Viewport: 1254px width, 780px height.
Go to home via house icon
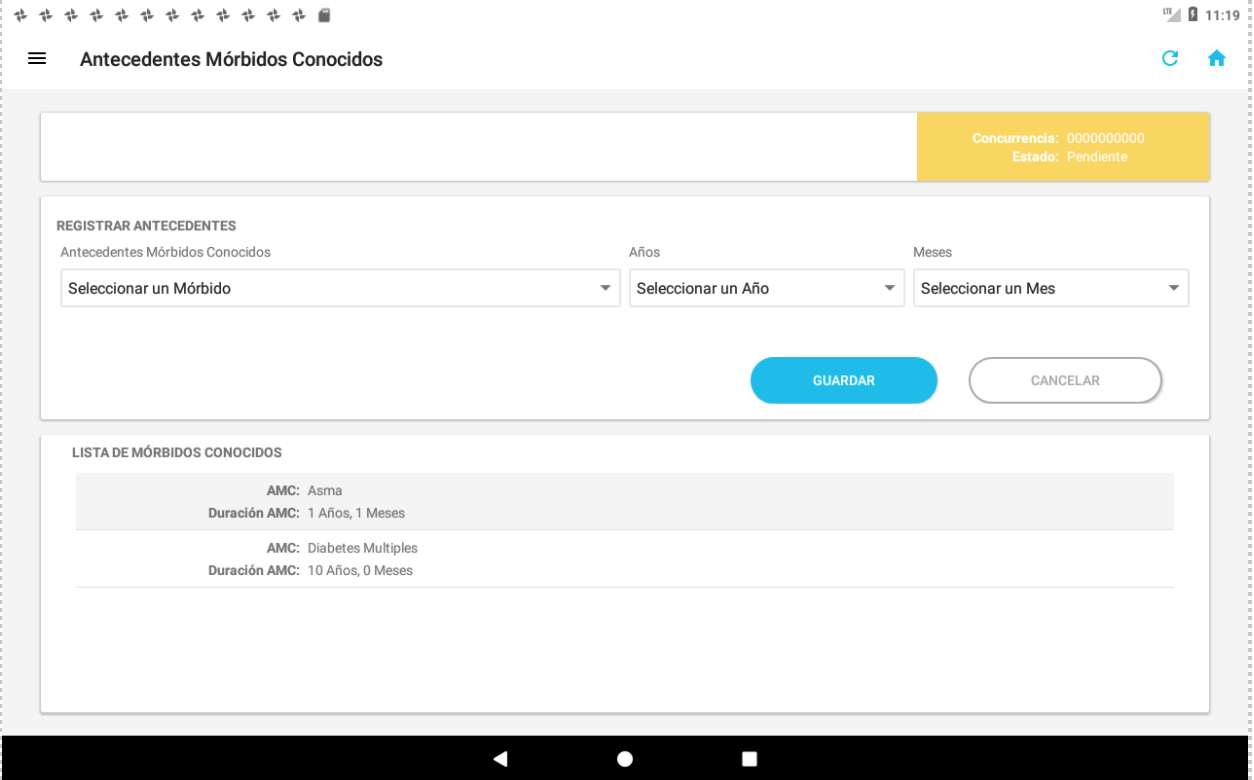(1216, 59)
